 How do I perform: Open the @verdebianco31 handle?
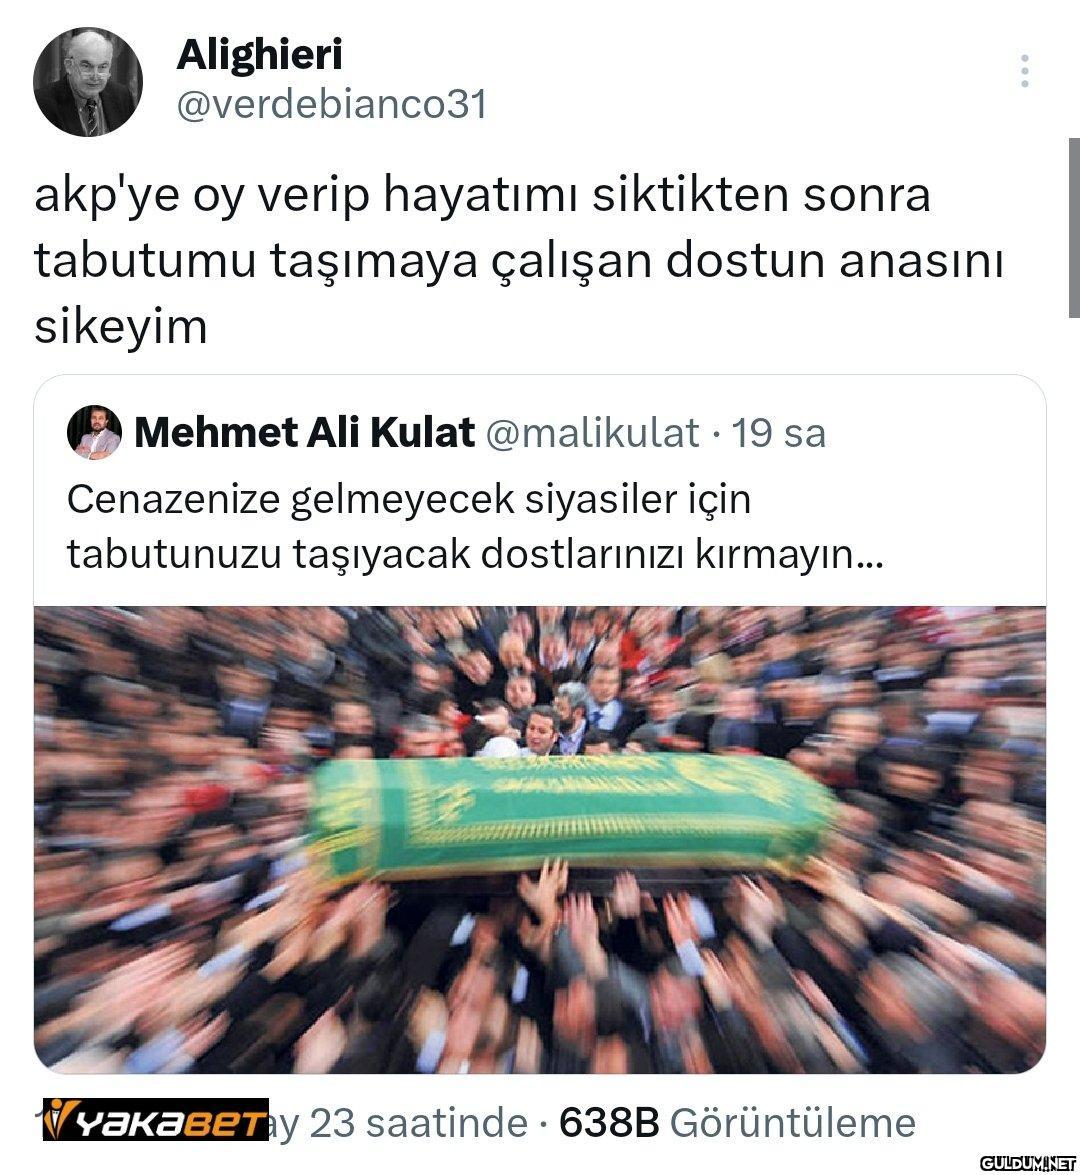[x=332, y=104]
